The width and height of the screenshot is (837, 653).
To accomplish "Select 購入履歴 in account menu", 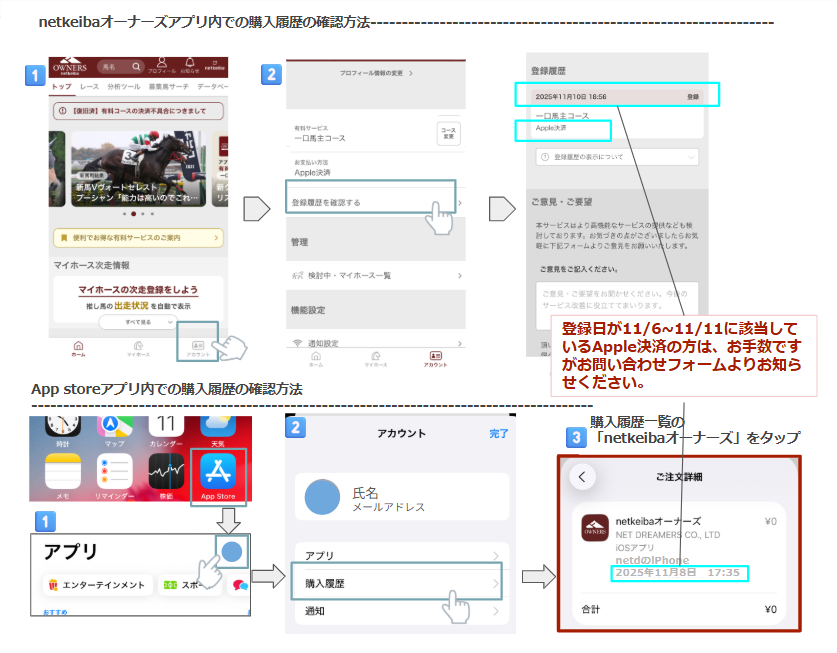I will [396, 583].
